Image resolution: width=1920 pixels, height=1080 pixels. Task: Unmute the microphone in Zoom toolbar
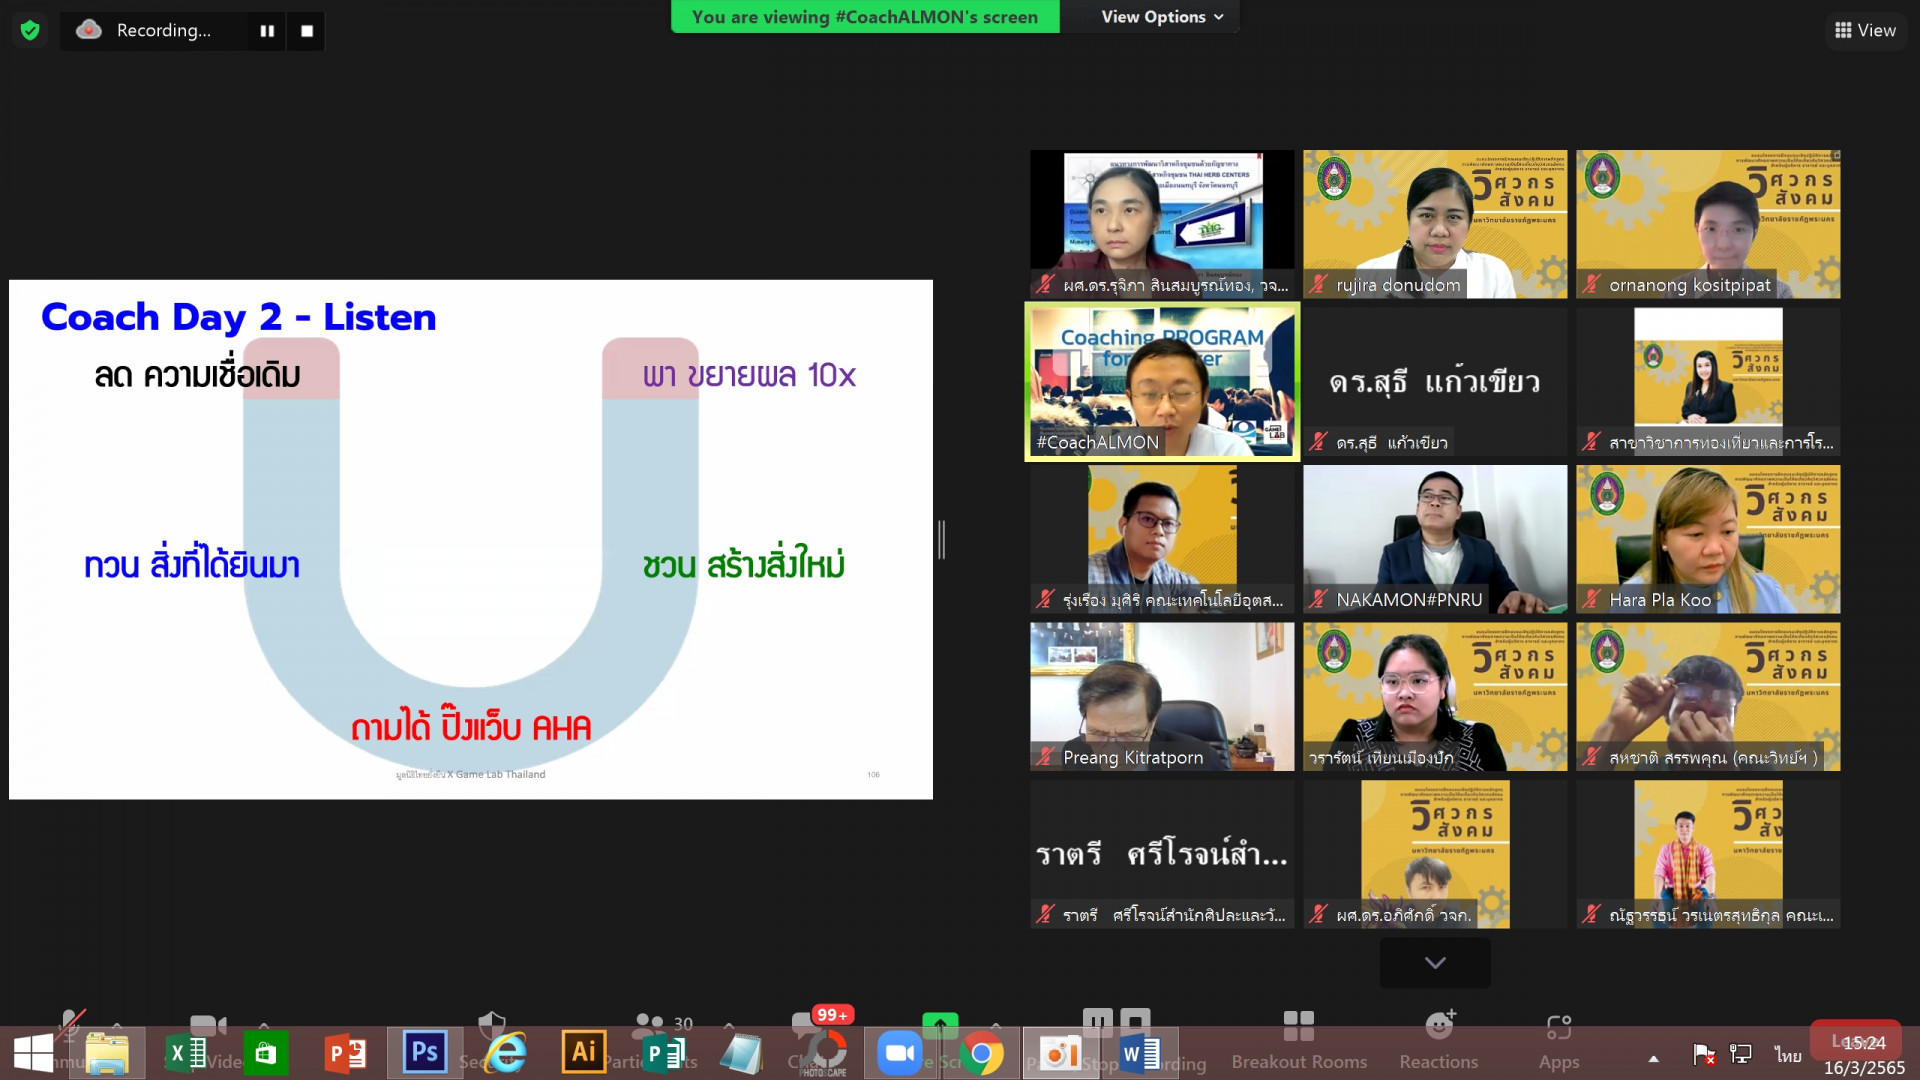(70, 1025)
